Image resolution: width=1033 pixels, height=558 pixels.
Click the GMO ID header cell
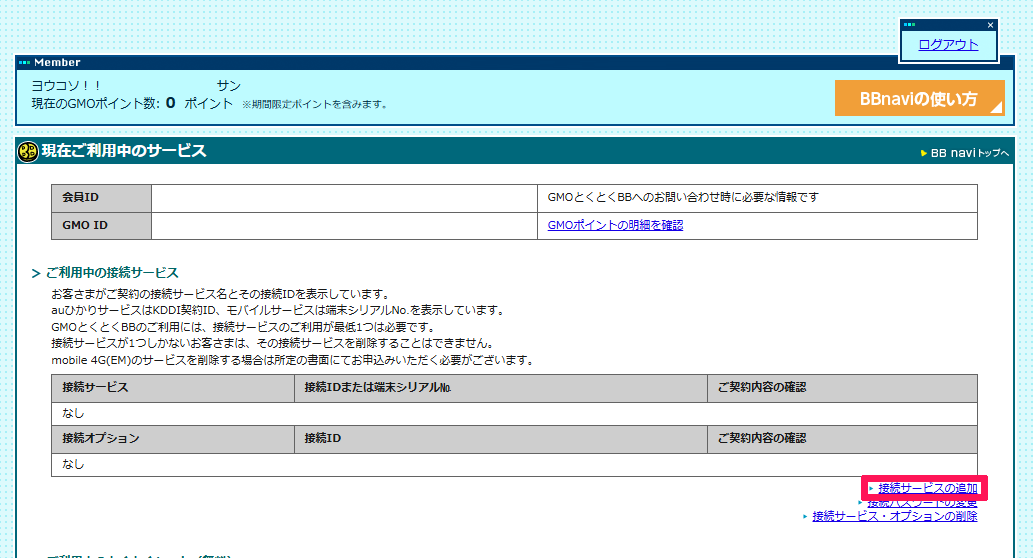point(101,225)
